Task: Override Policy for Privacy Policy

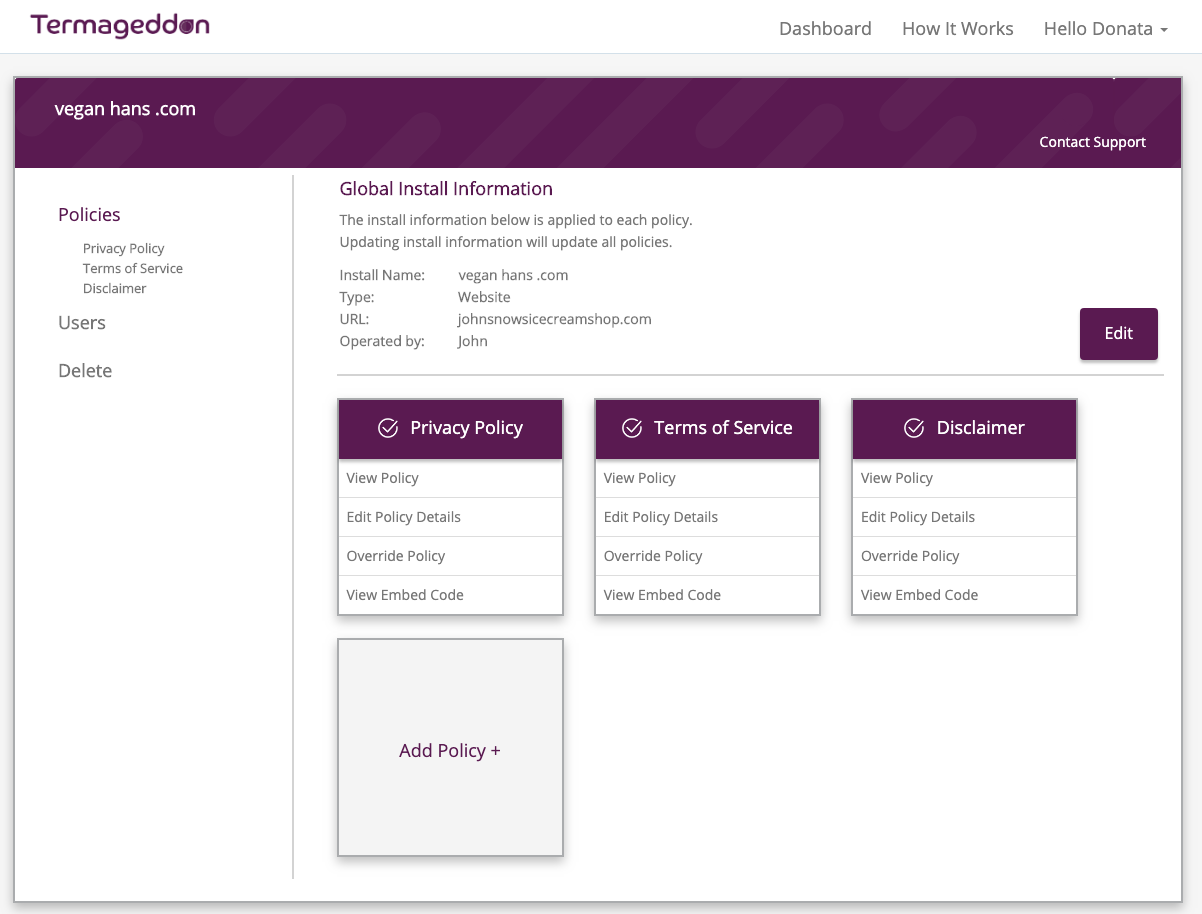Action: (x=451, y=556)
